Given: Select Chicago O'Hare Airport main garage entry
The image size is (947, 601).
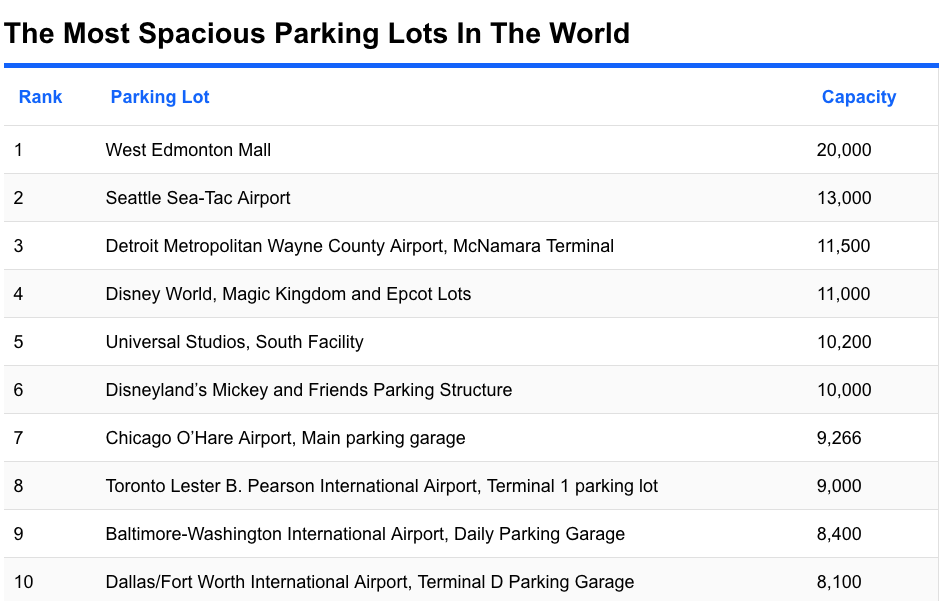Looking at the screenshot, I should pyautogui.click(x=285, y=438).
